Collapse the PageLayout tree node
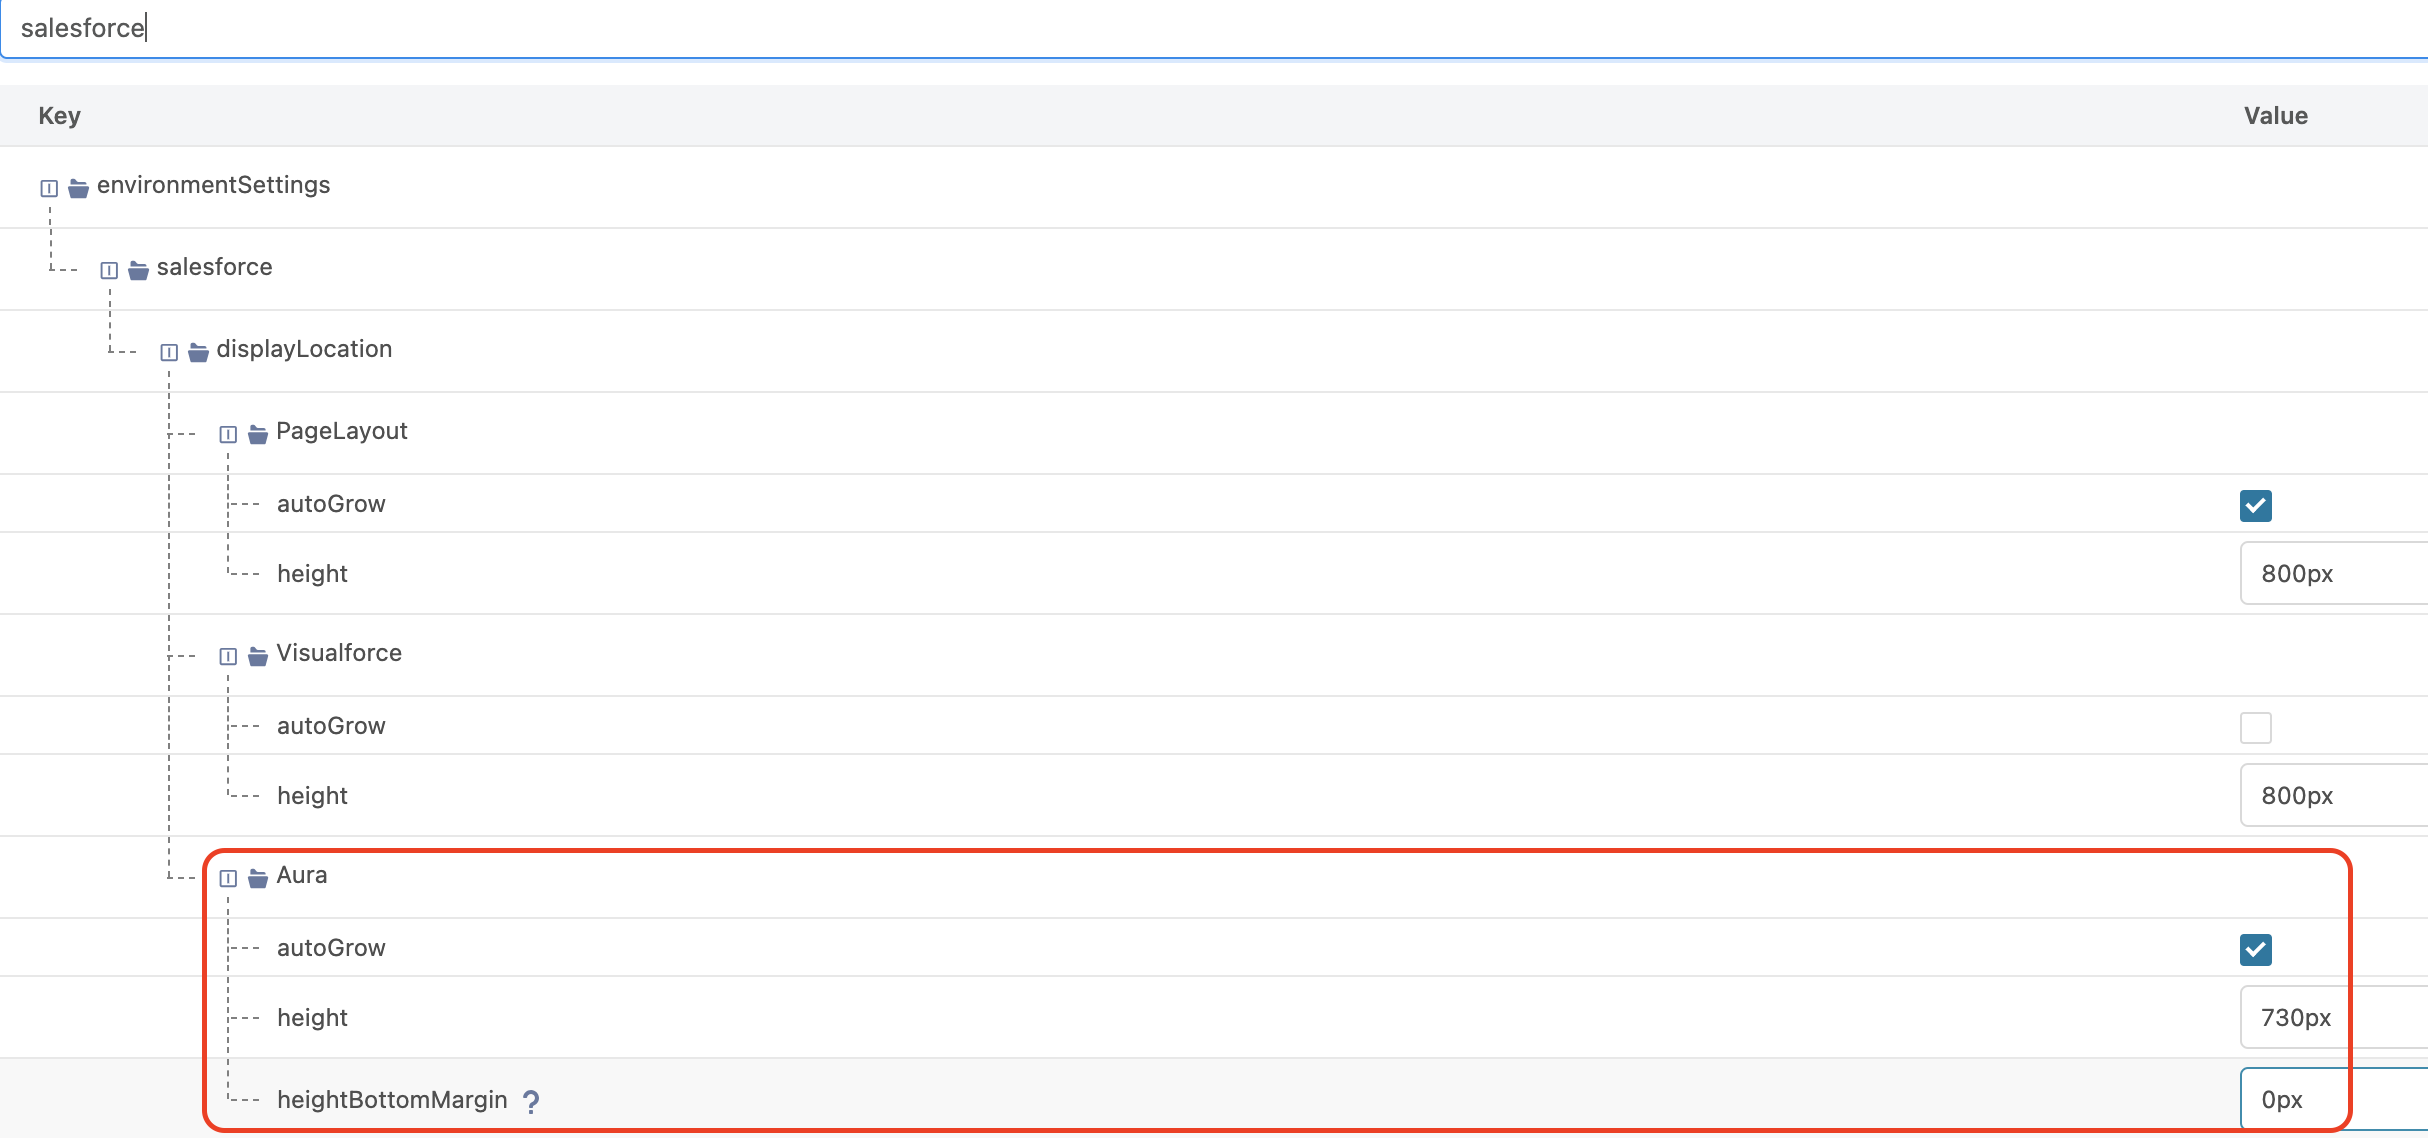This screenshot has width=2428, height=1138. click(x=228, y=434)
